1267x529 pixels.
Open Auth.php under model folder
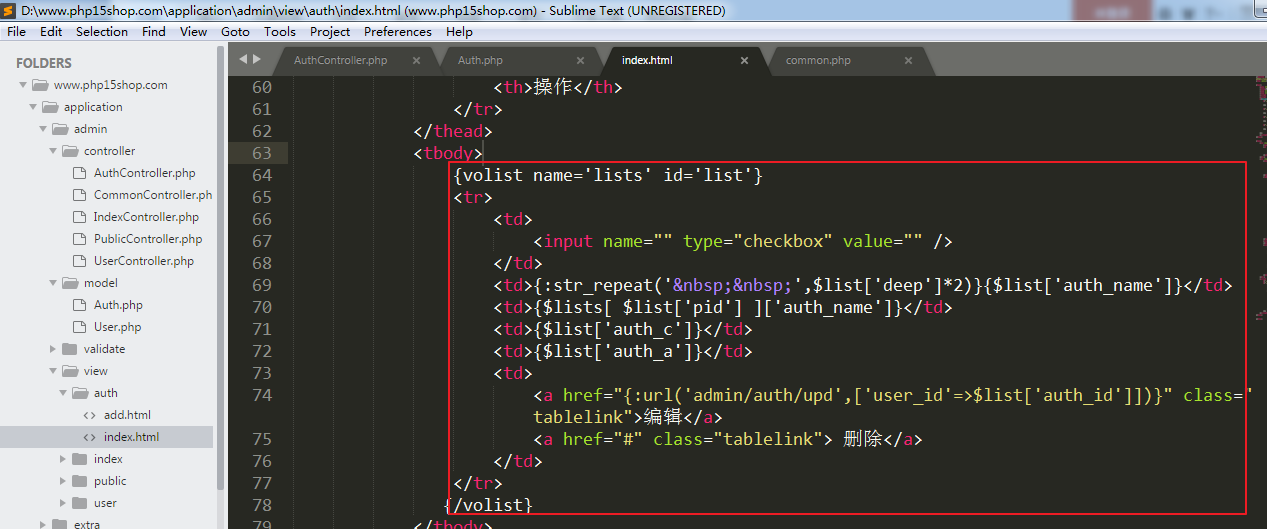coord(118,305)
